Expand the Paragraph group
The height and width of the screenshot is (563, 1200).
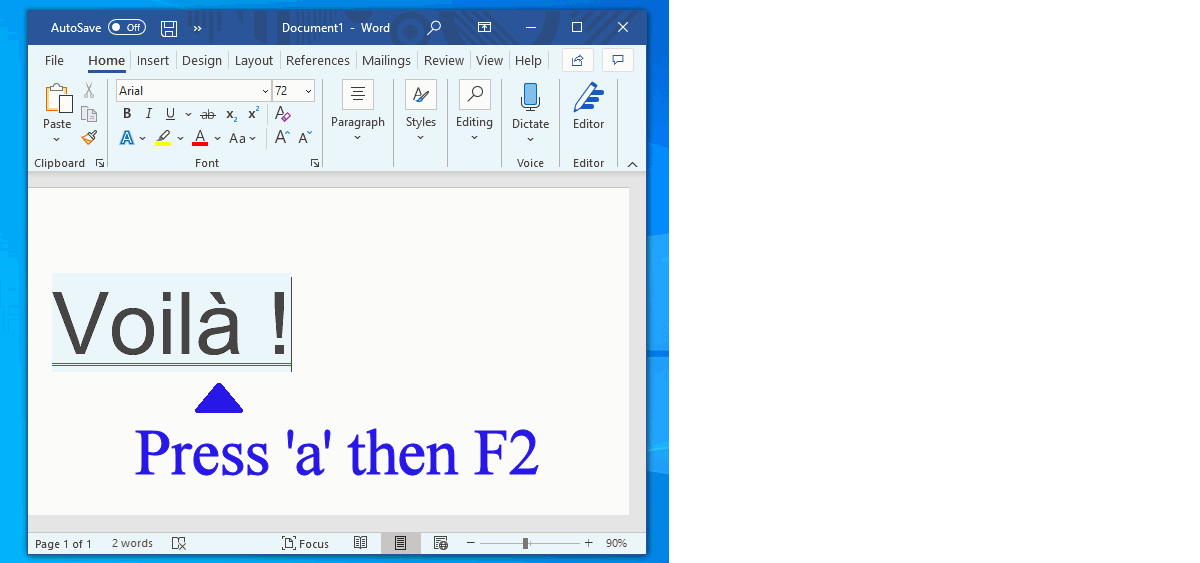tap(358, 111)
